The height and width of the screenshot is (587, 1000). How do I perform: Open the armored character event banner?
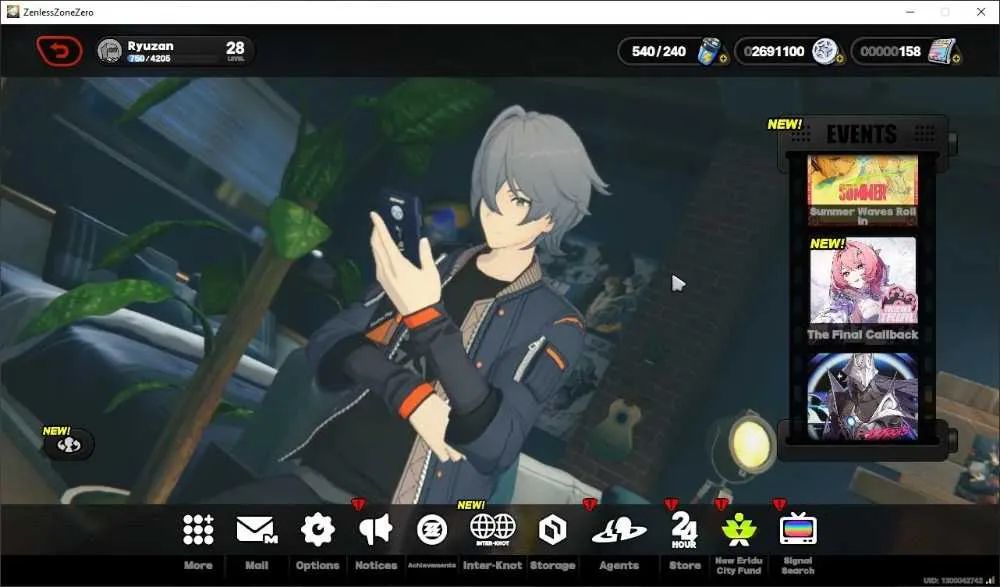[x=862, y=396]
